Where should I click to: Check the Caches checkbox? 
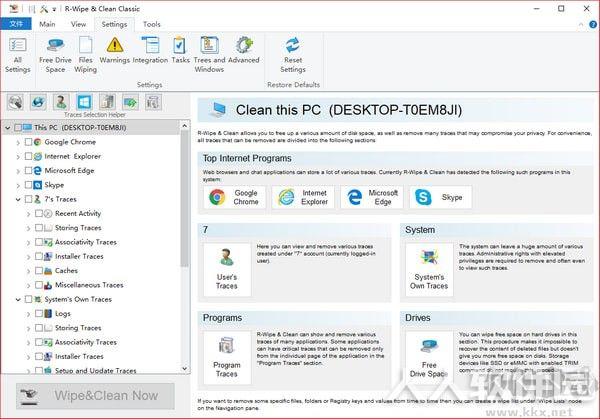(x=39, y=271)
